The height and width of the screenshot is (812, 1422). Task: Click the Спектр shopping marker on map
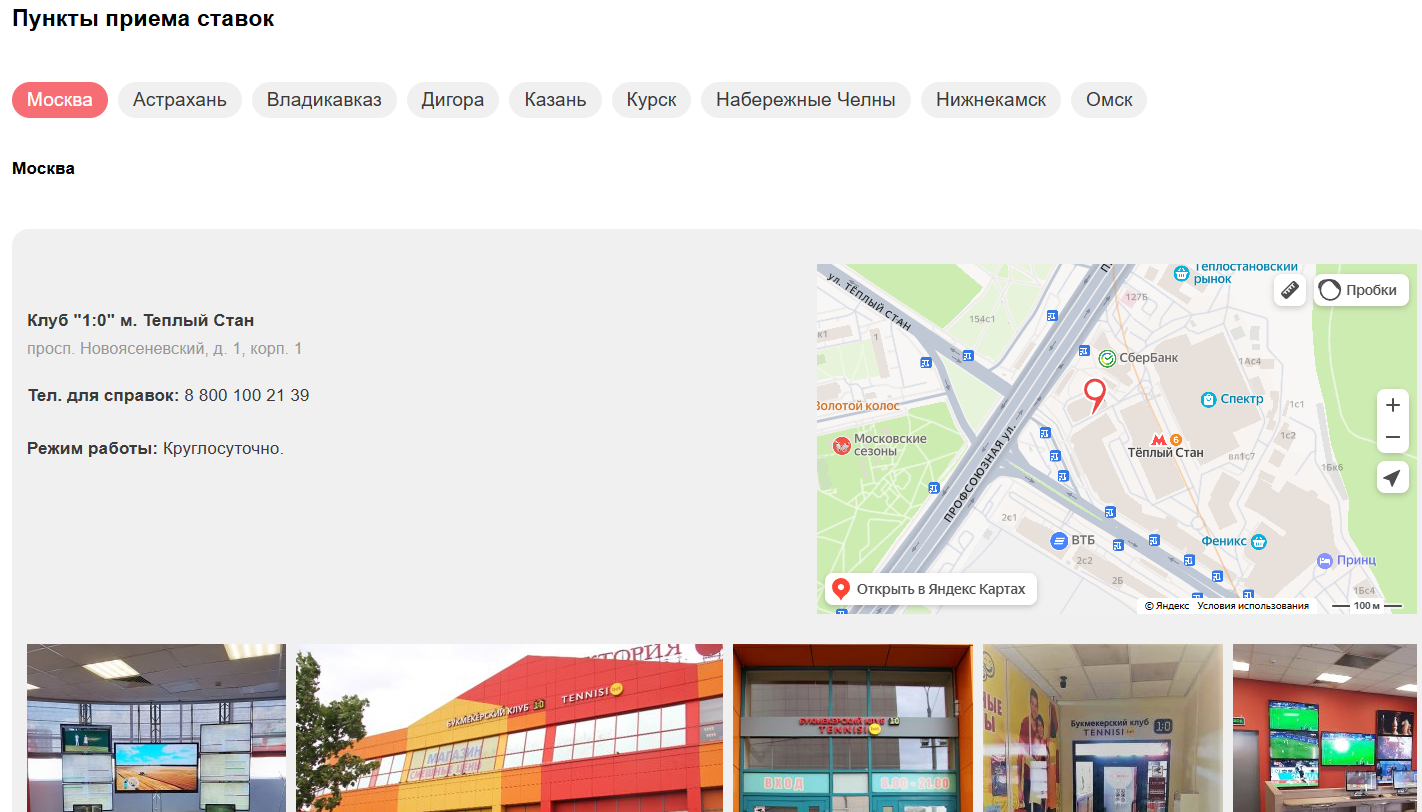tap(1208, 399)
